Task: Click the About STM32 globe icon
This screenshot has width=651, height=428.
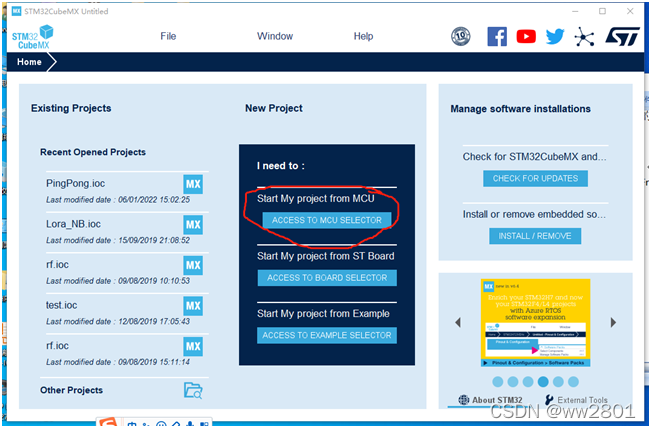Action: pyautogui.click(x=463, y=400)
